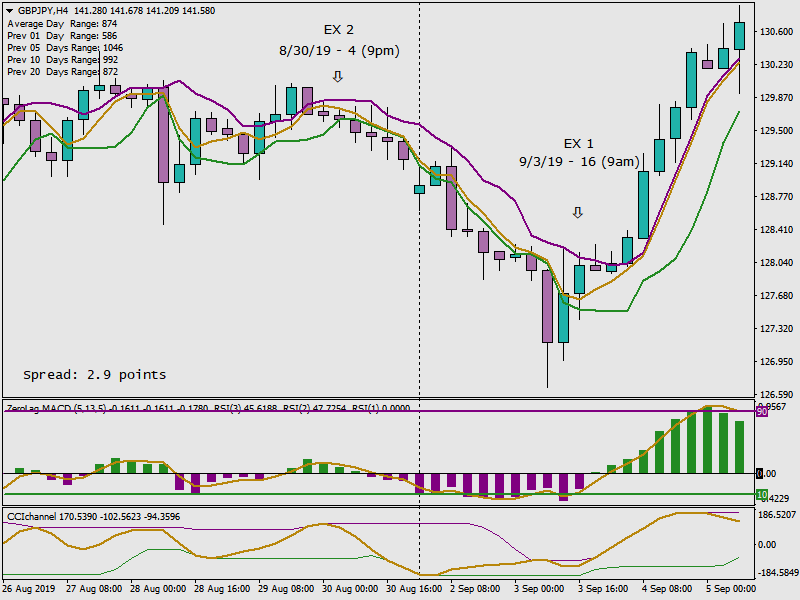The width and height of the screenshot is (800, 600).
Task: Select the '8/30/19 - 4 (9pm)' annotation
Action: pyautogui.click(x=339, y=51)
